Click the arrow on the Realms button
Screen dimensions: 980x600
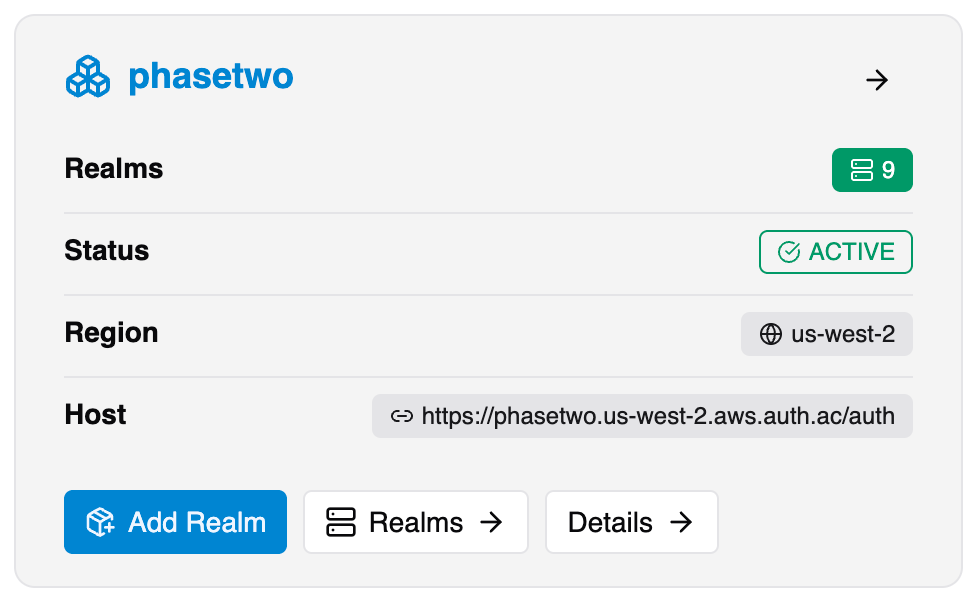pyautogui.click(x=491, y=522)
